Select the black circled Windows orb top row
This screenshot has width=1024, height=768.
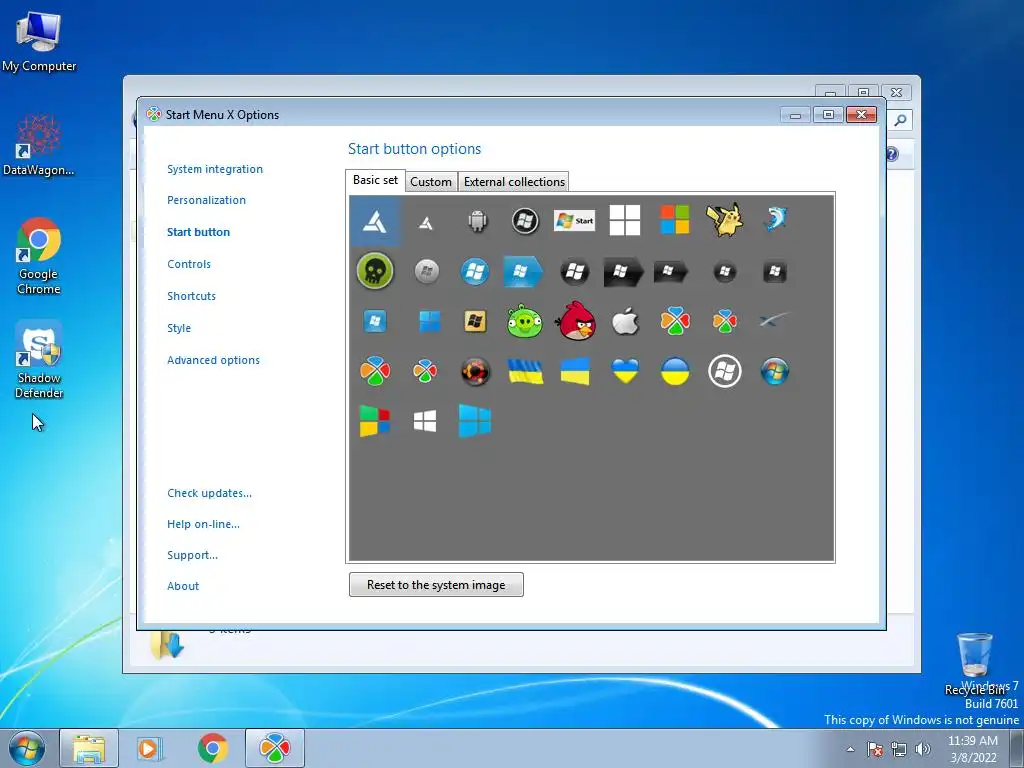525,221
